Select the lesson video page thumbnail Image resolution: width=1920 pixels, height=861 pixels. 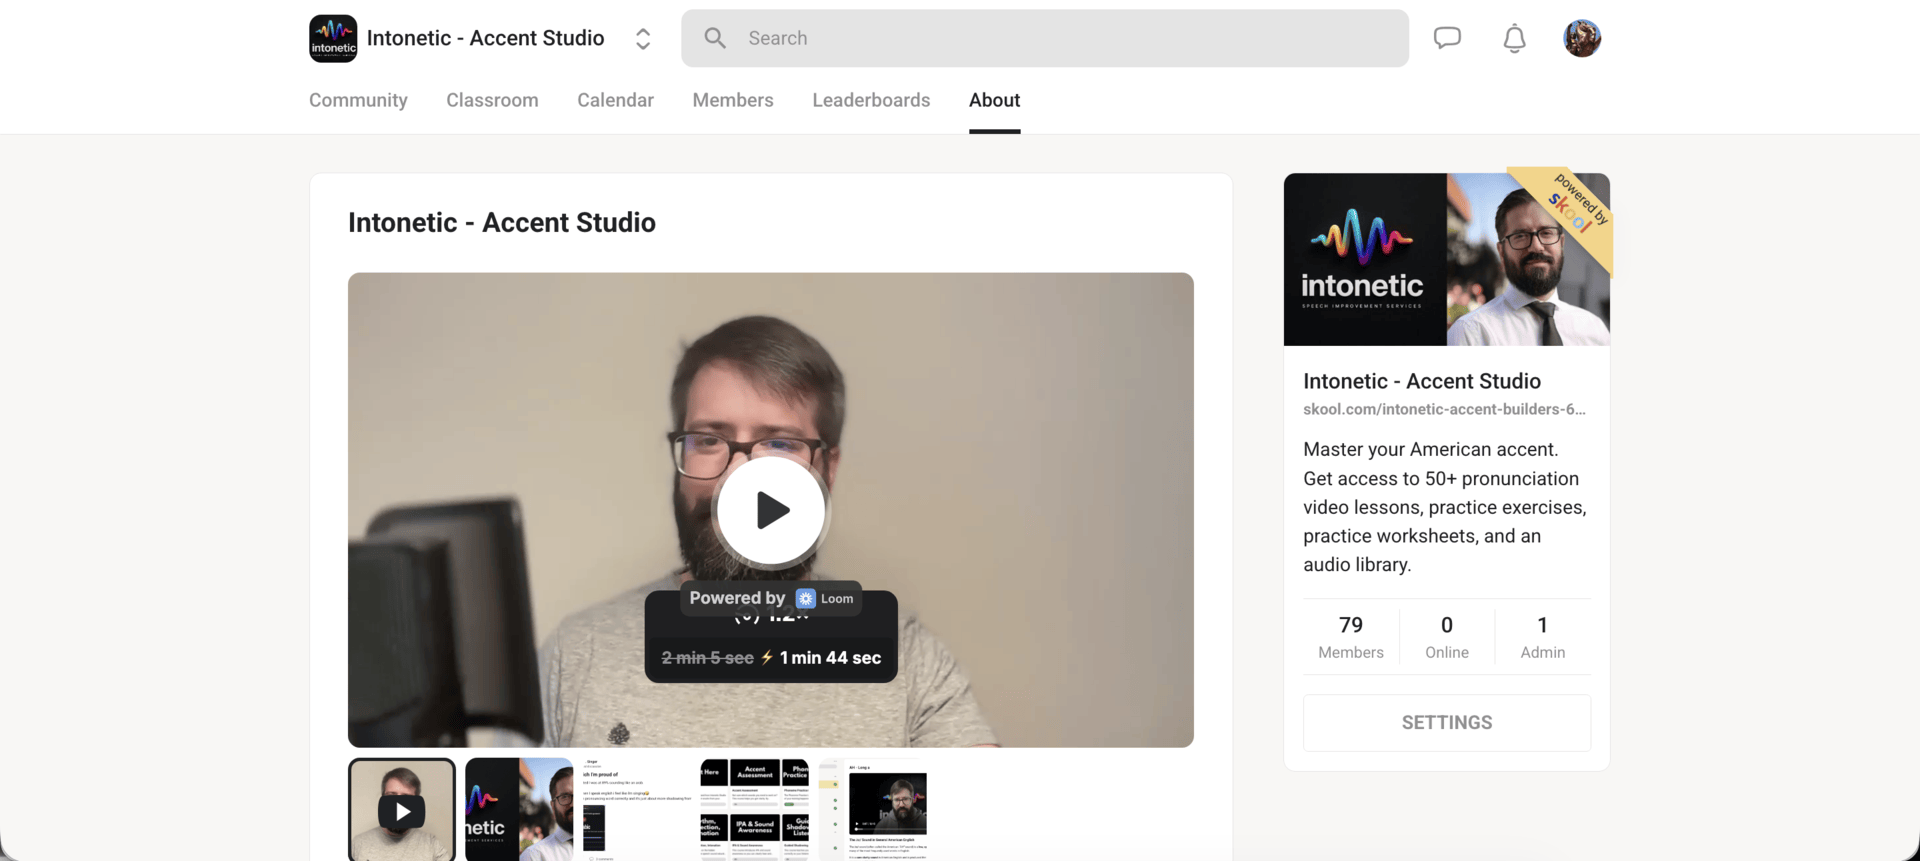[873, 809]
